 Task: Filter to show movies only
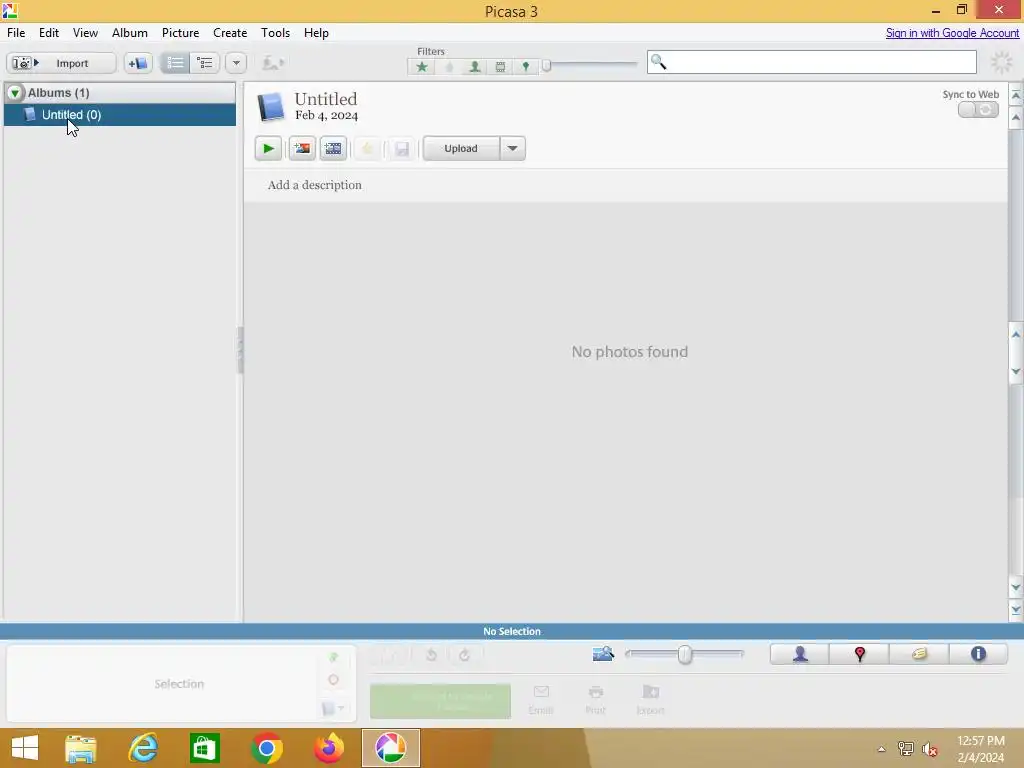500,67
